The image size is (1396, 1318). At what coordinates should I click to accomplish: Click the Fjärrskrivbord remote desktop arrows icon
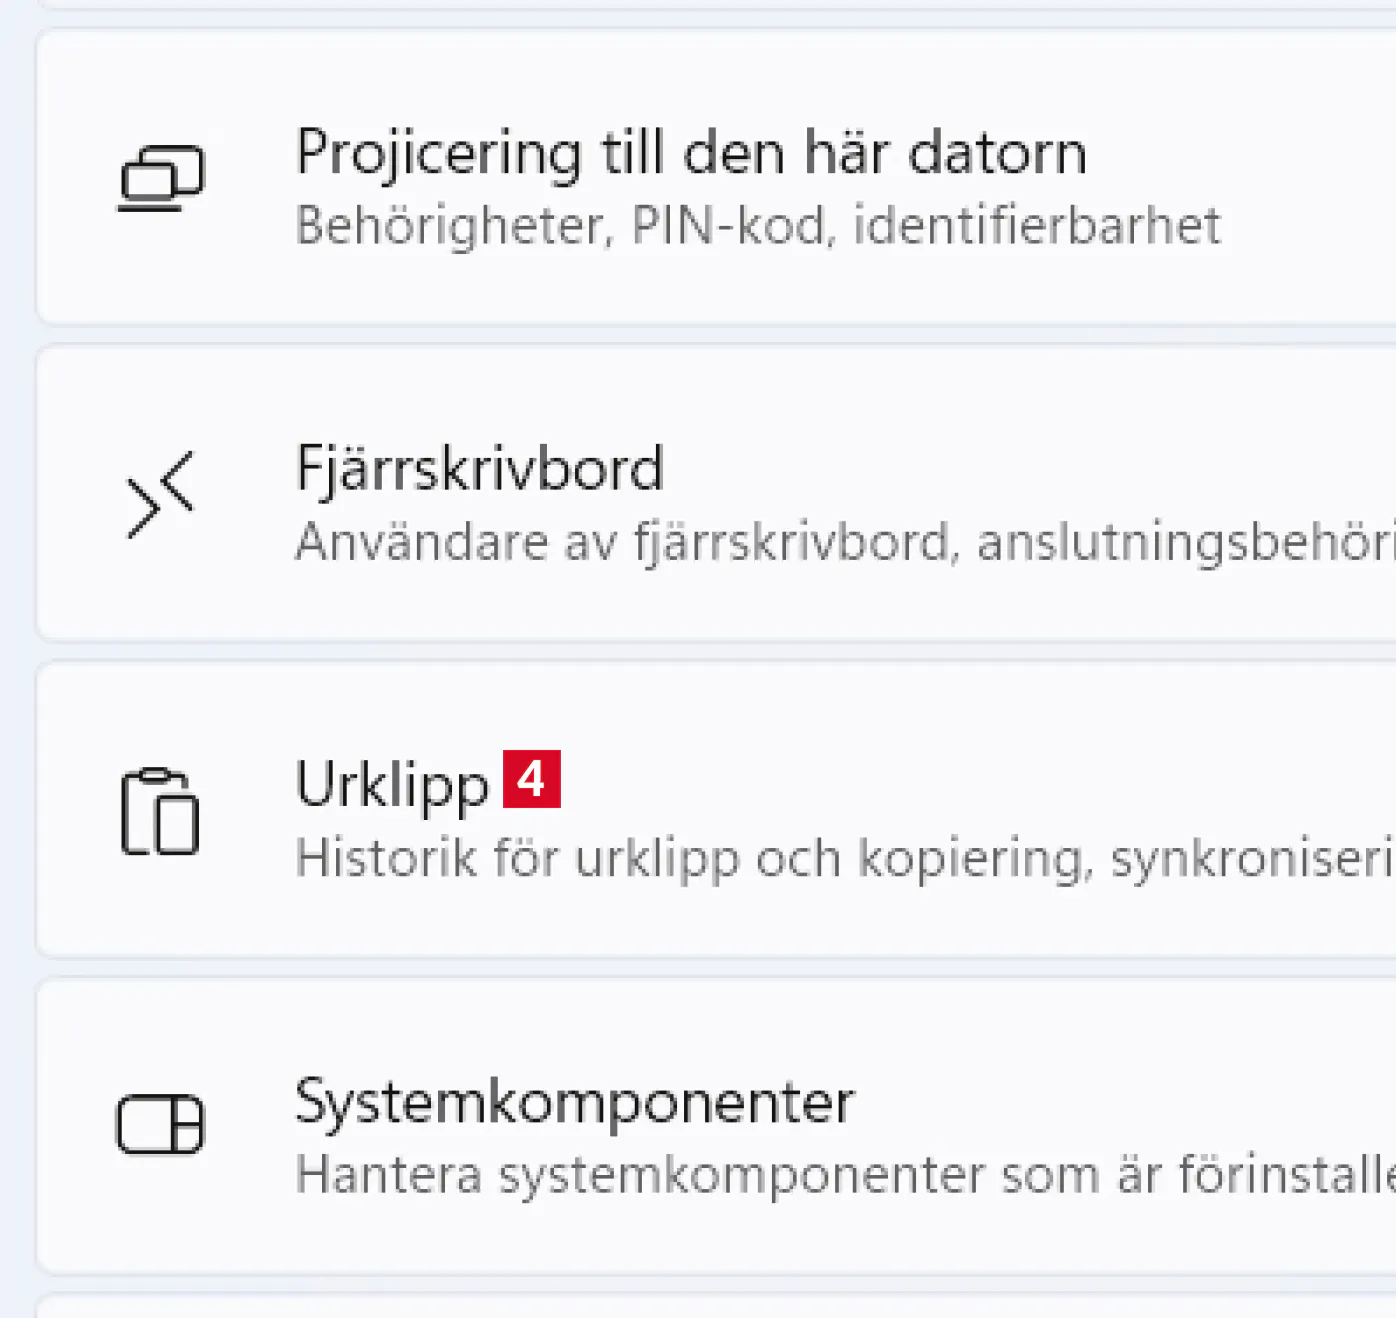pos(160,494)
